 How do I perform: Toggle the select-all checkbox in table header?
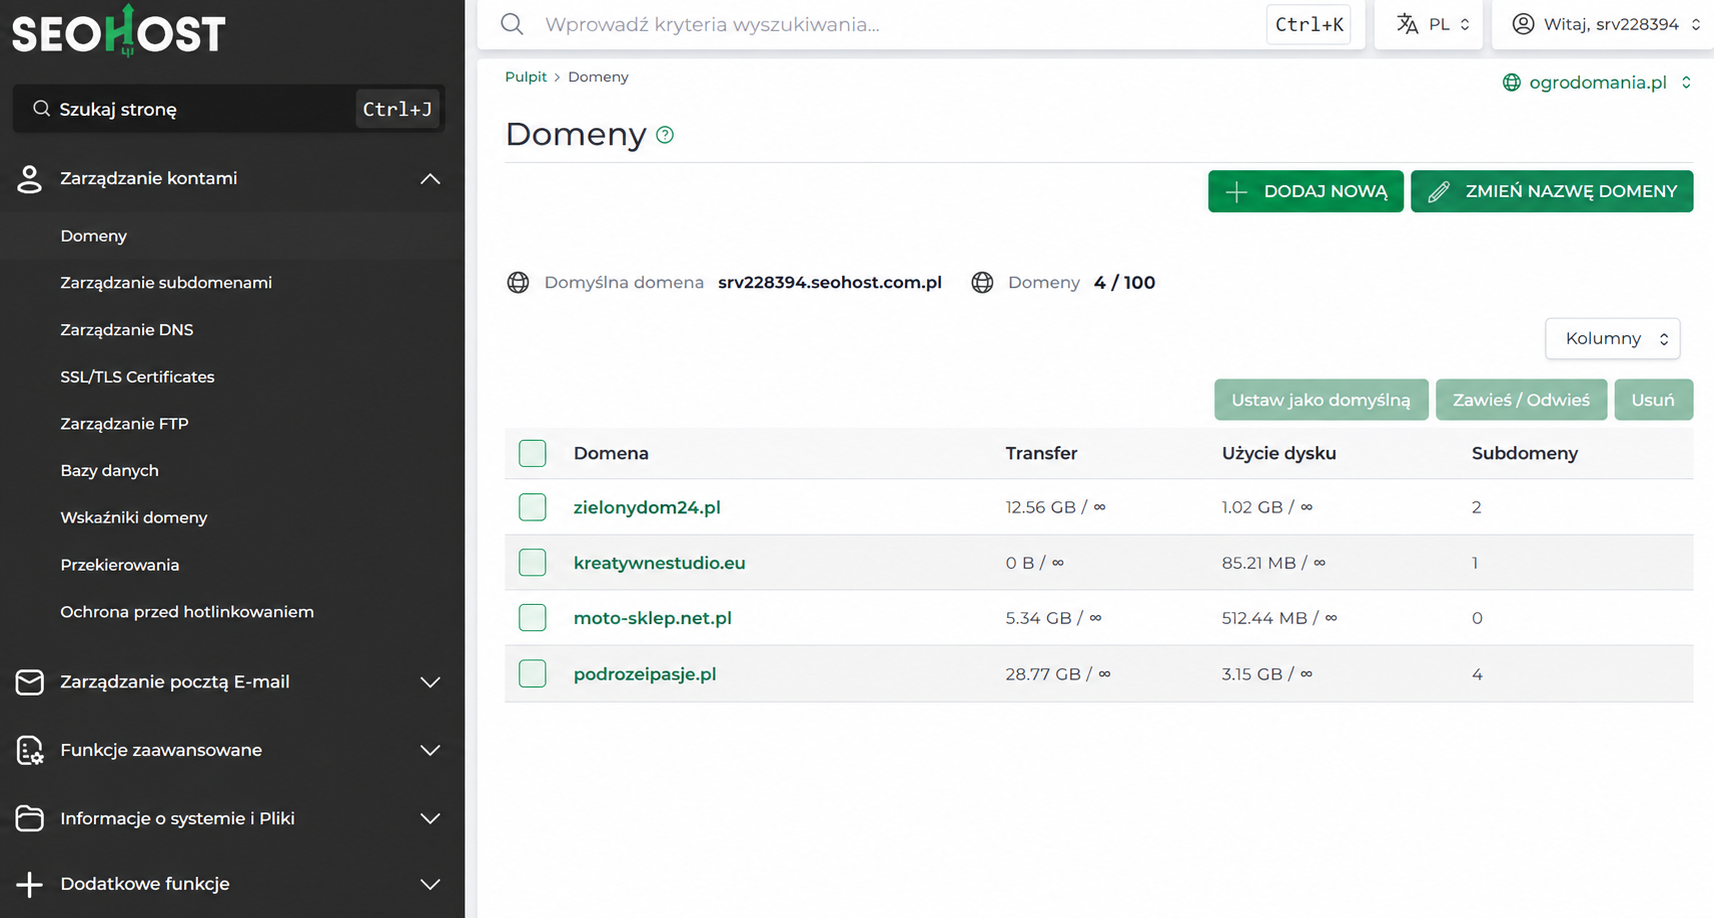pyautogui.click(x=532, y=453)
